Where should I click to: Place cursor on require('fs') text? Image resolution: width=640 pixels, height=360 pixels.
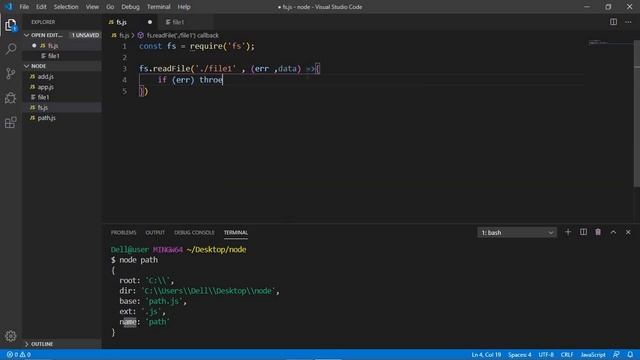point(220,46)
